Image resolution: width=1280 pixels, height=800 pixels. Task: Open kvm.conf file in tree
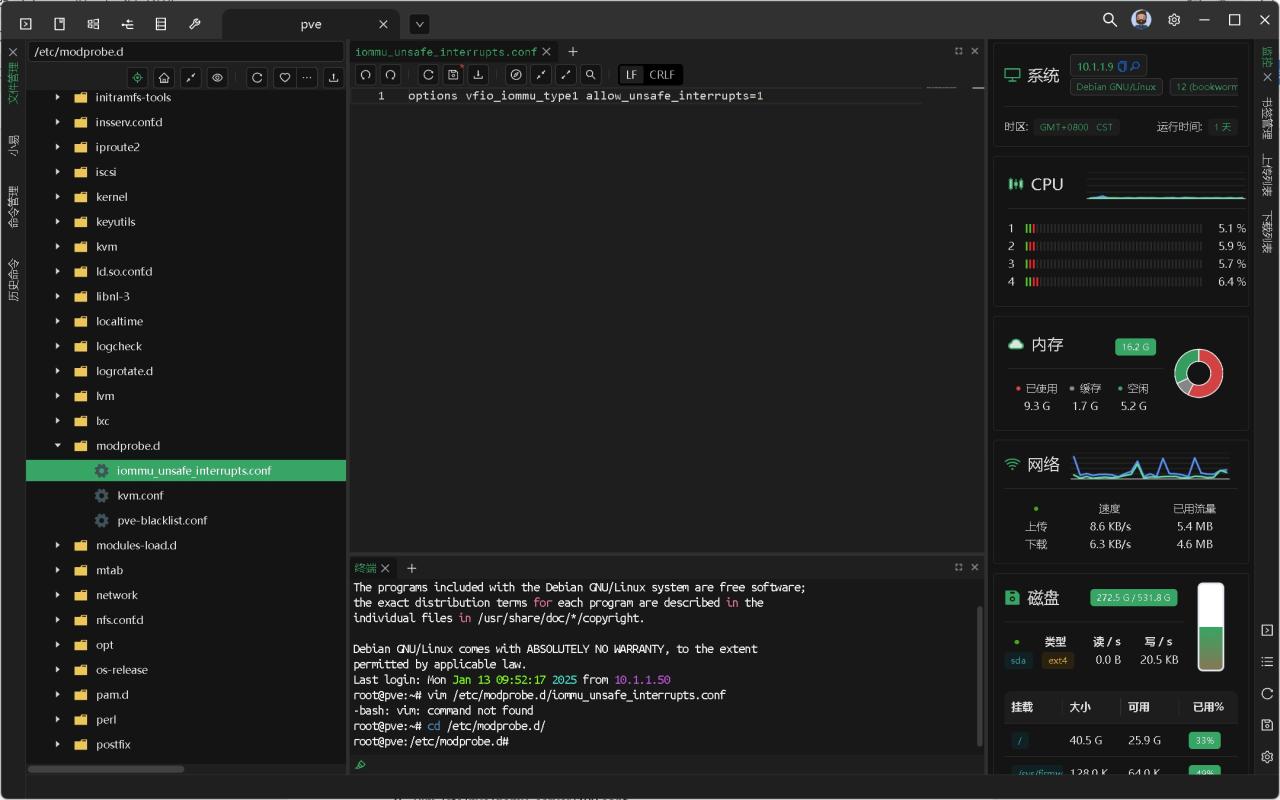coord(140,496)
